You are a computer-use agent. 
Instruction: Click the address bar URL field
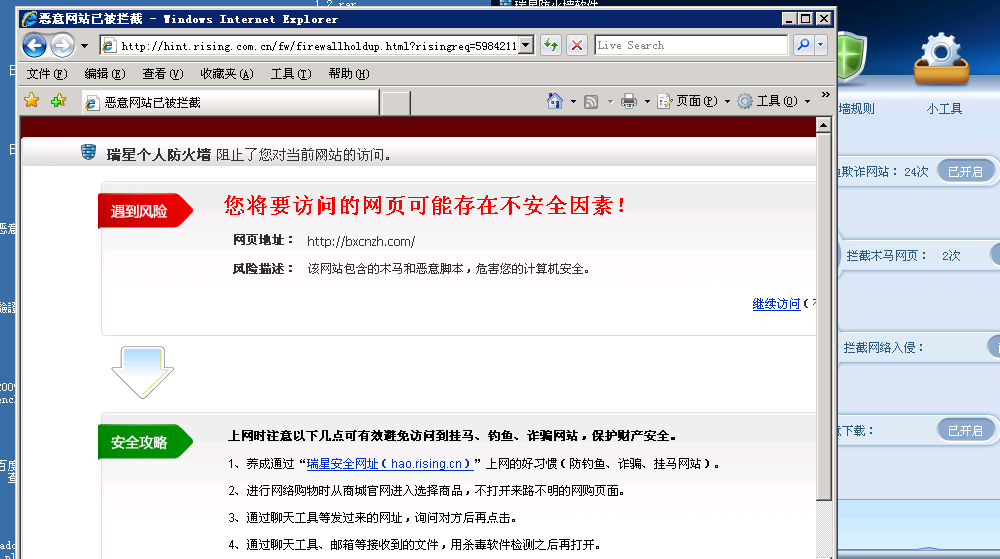(x=310, y=46)
